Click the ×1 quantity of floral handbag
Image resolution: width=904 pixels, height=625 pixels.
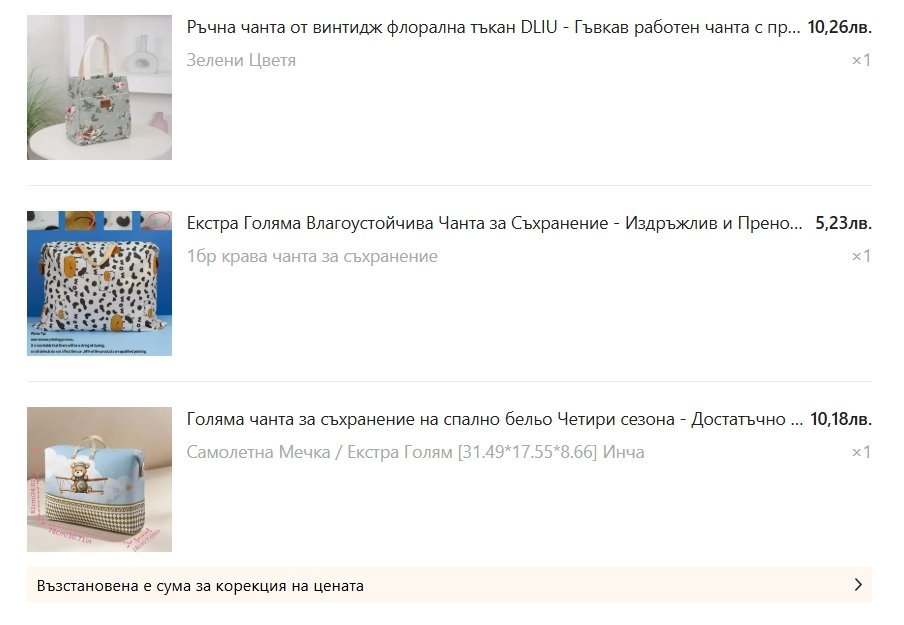tap(861, 60)
